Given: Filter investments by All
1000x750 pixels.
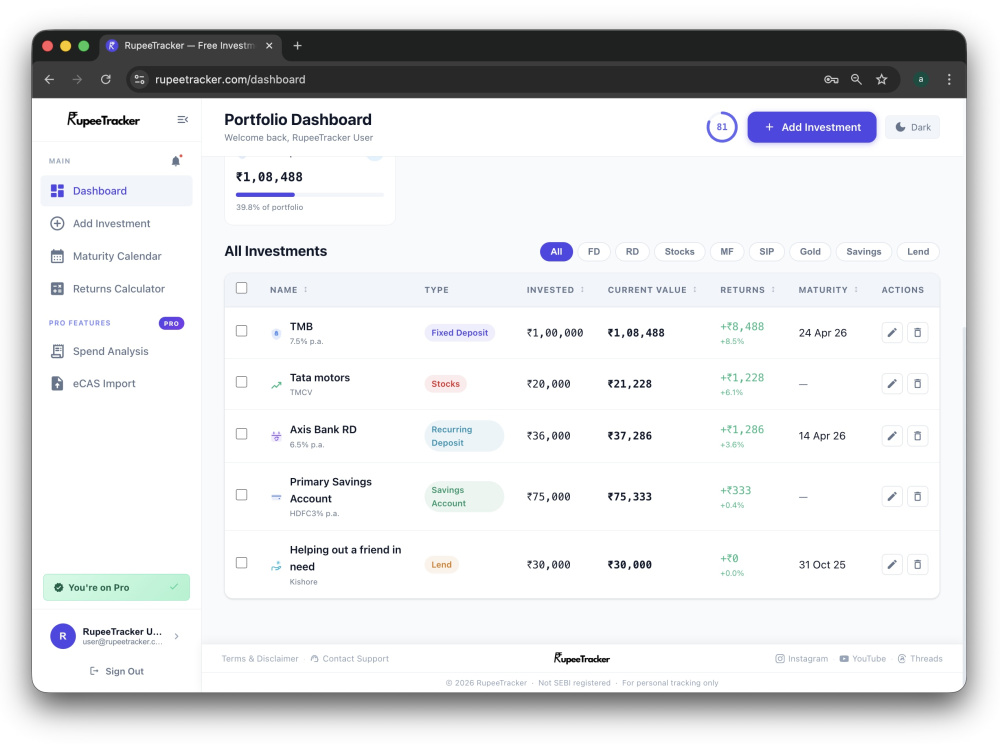Looking at the screenshot, I should click(x=556, y=251).
